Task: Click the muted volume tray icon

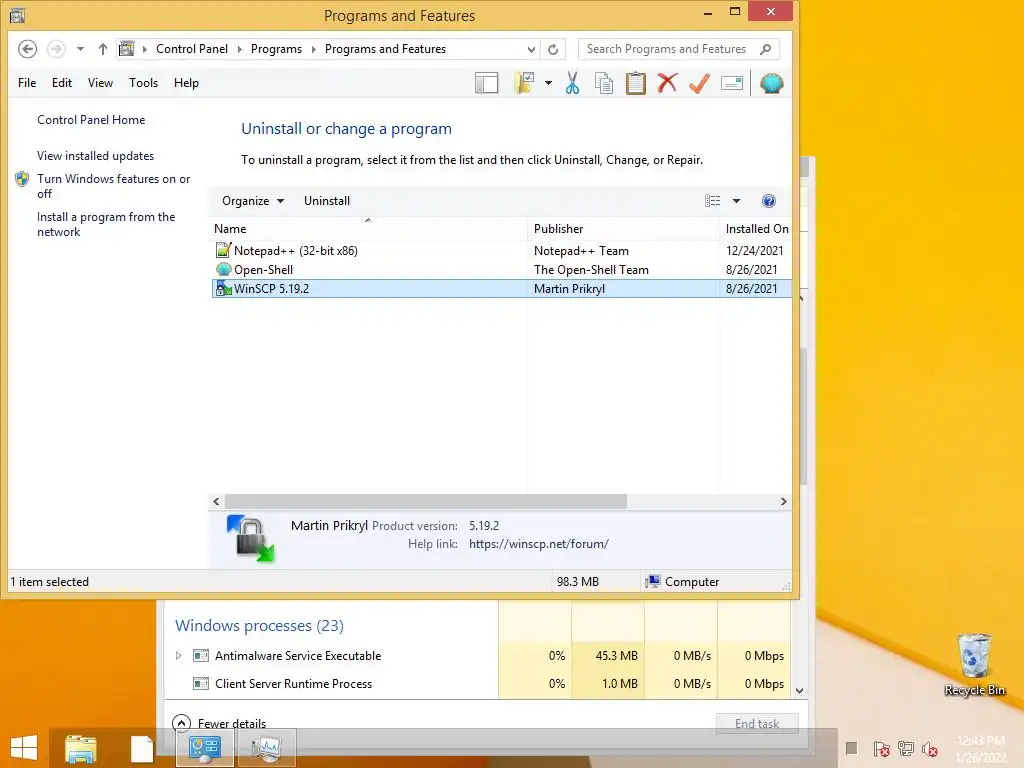Action: tap(930, 749)
